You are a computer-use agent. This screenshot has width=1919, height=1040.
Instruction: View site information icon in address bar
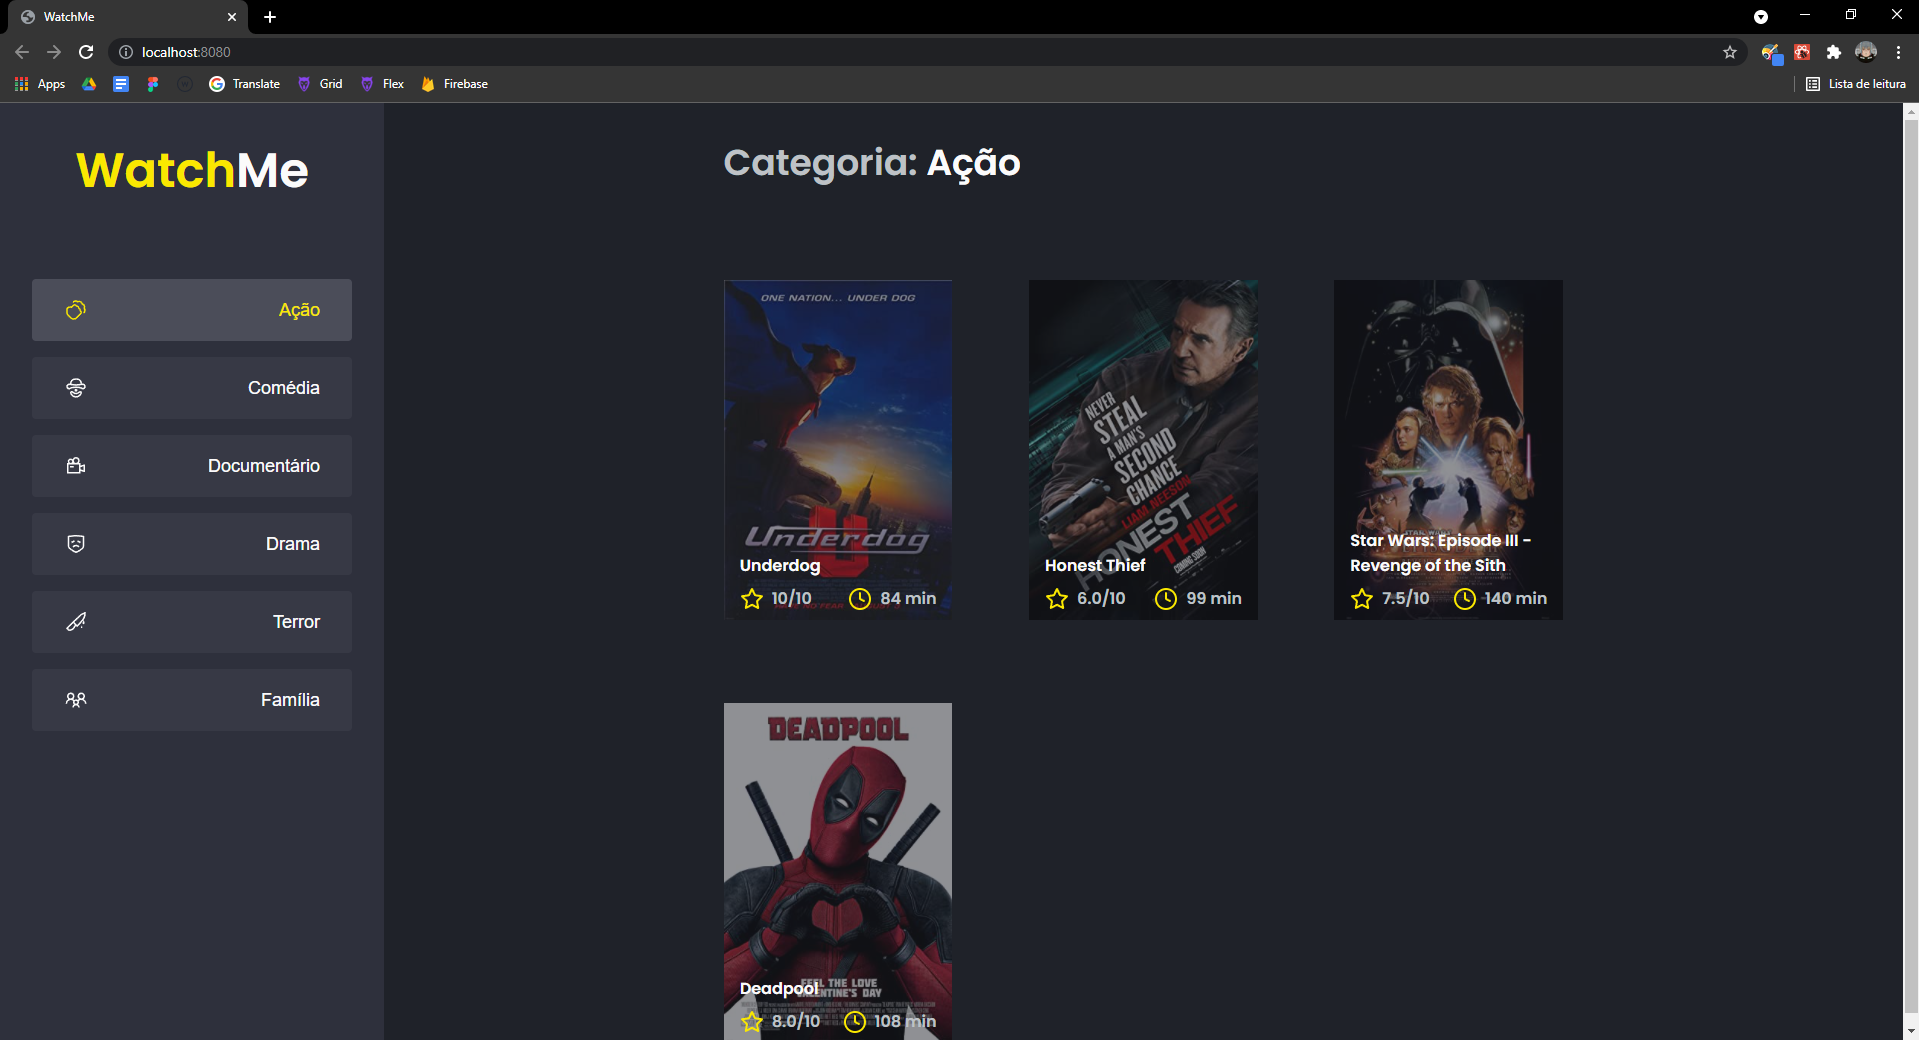point(126,52)
